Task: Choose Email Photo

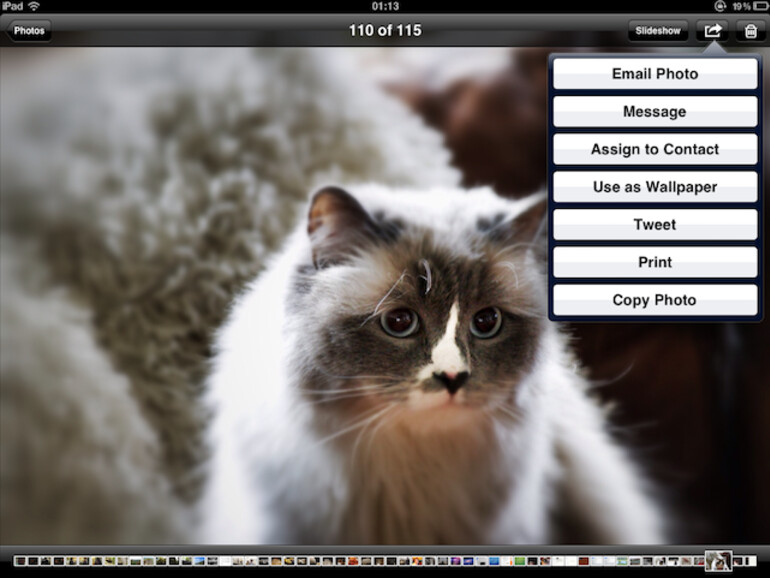Action: pyautogui.click(x=655, y=74)
